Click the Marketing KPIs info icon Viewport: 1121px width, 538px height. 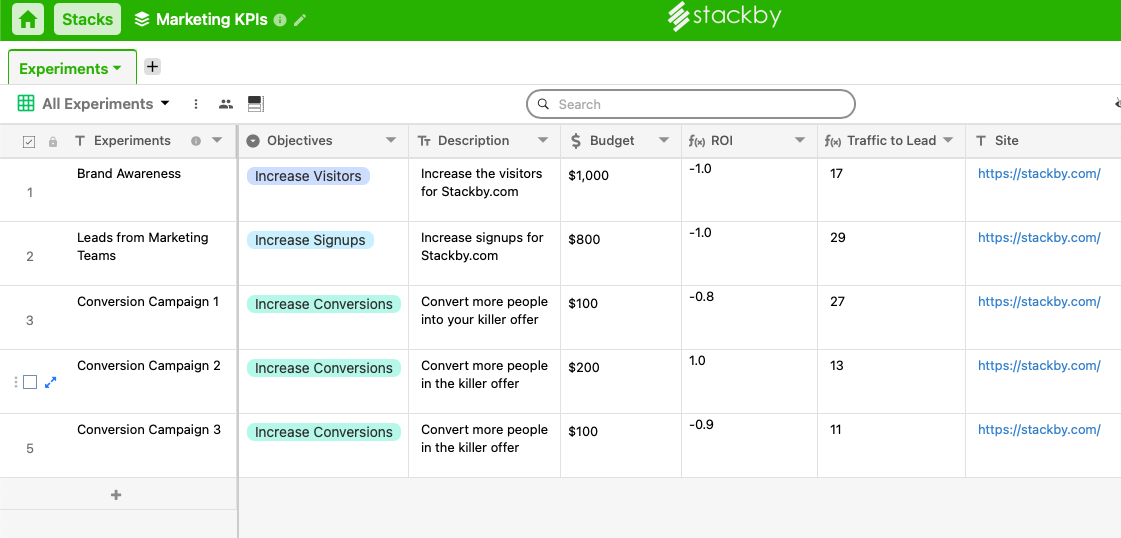coord(280,20)
